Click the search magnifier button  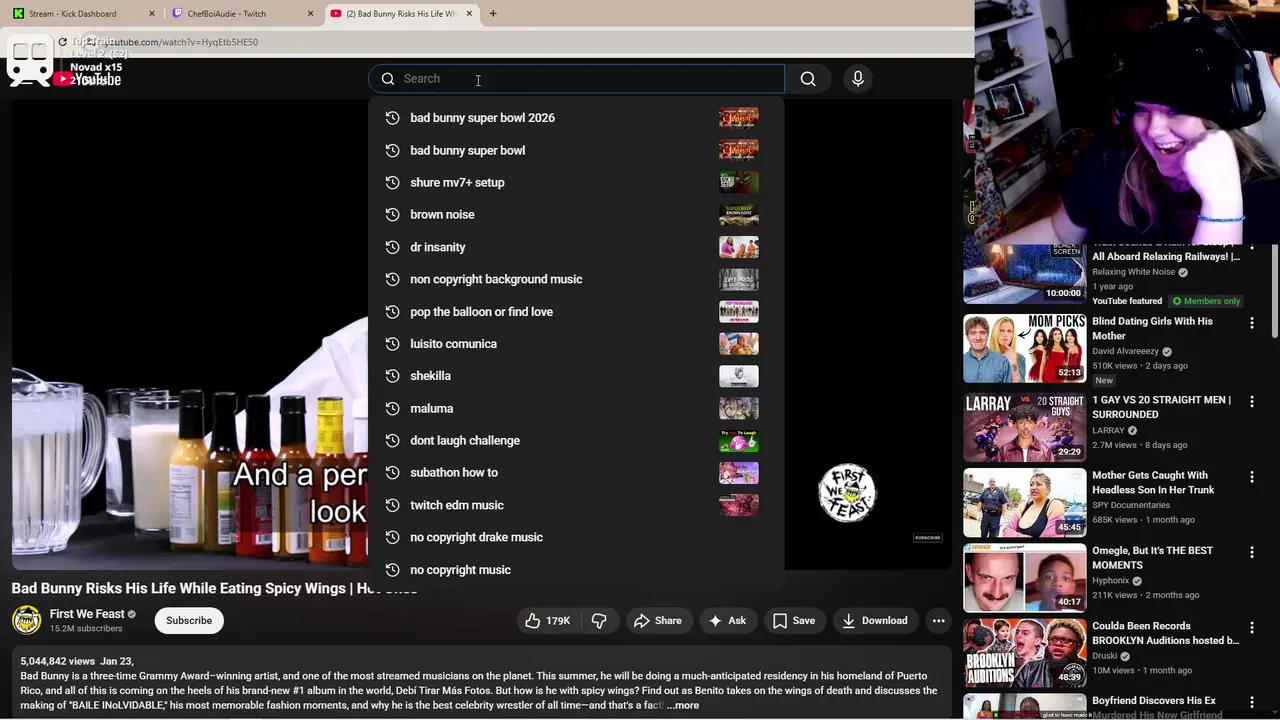(x=808, y=79)
